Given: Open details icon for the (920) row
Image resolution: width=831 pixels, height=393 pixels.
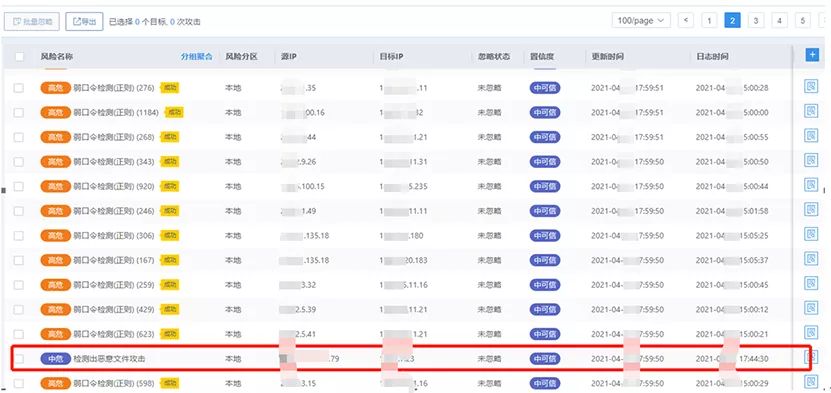Looking at the screenshot, I should tap(811, 185).
